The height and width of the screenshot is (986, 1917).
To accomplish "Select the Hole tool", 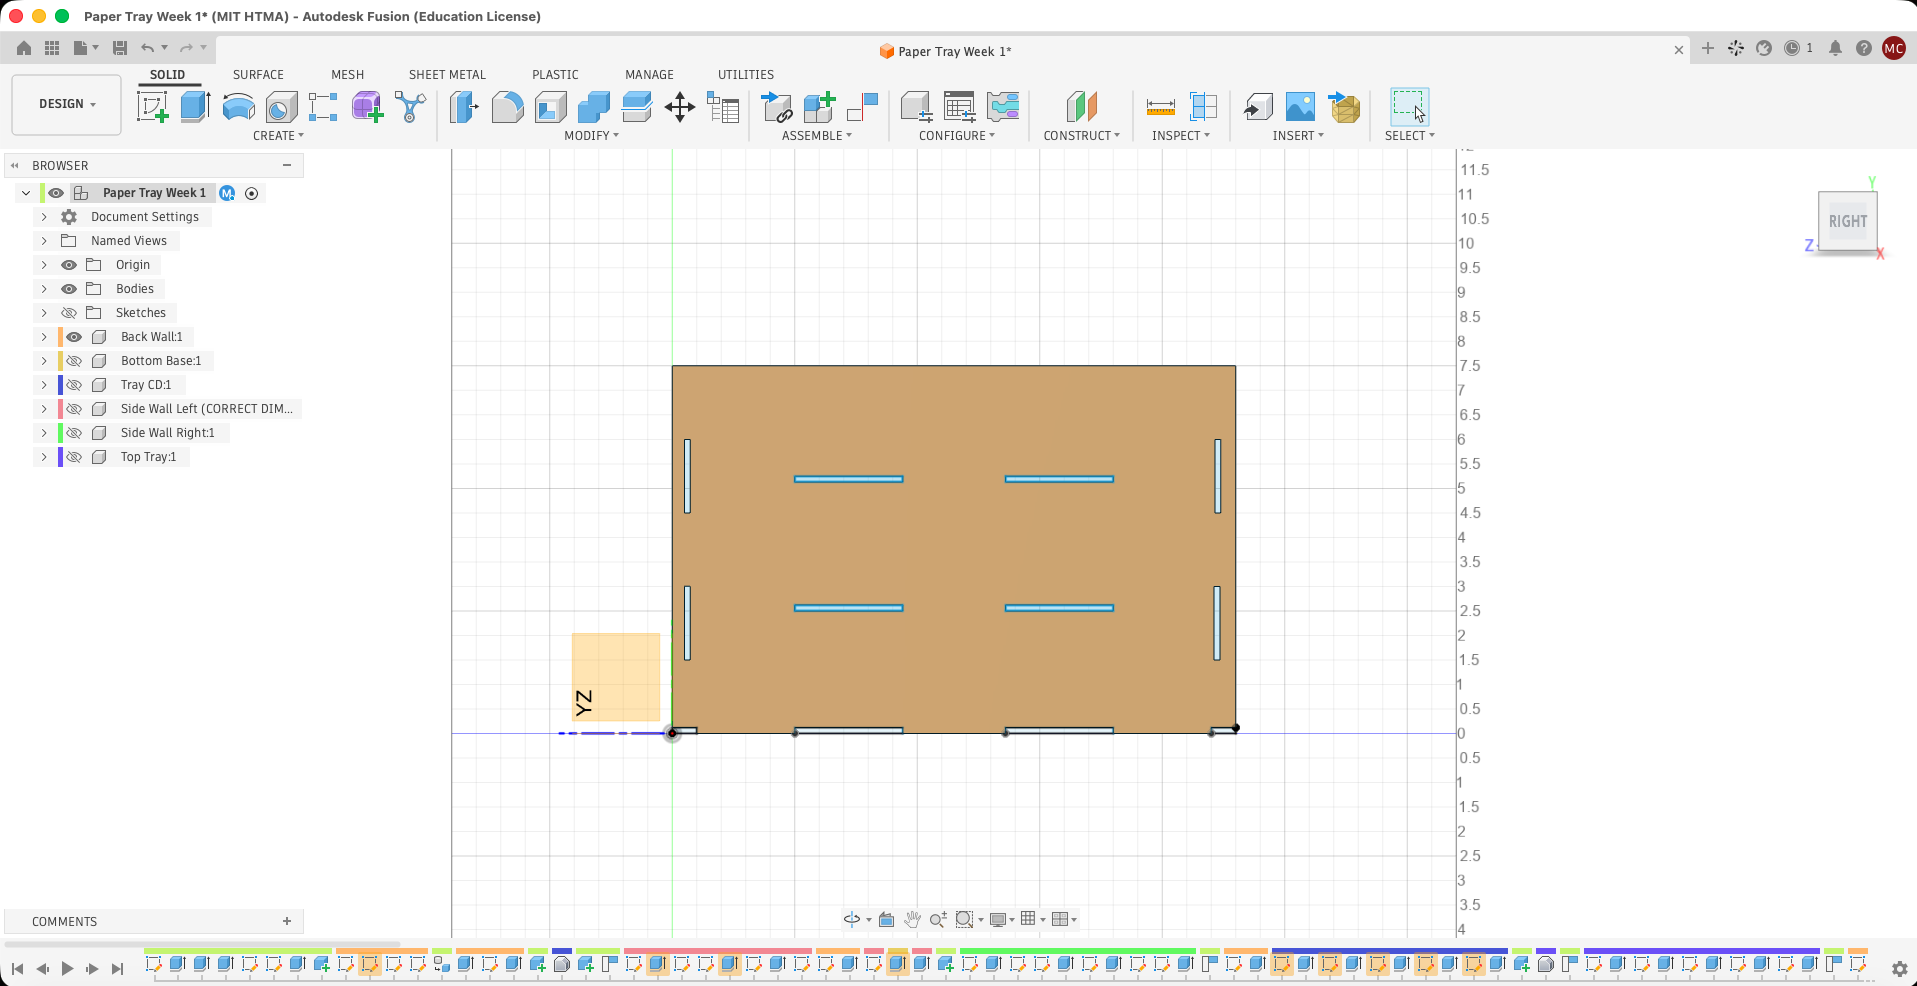I will (x=281, y=107).
